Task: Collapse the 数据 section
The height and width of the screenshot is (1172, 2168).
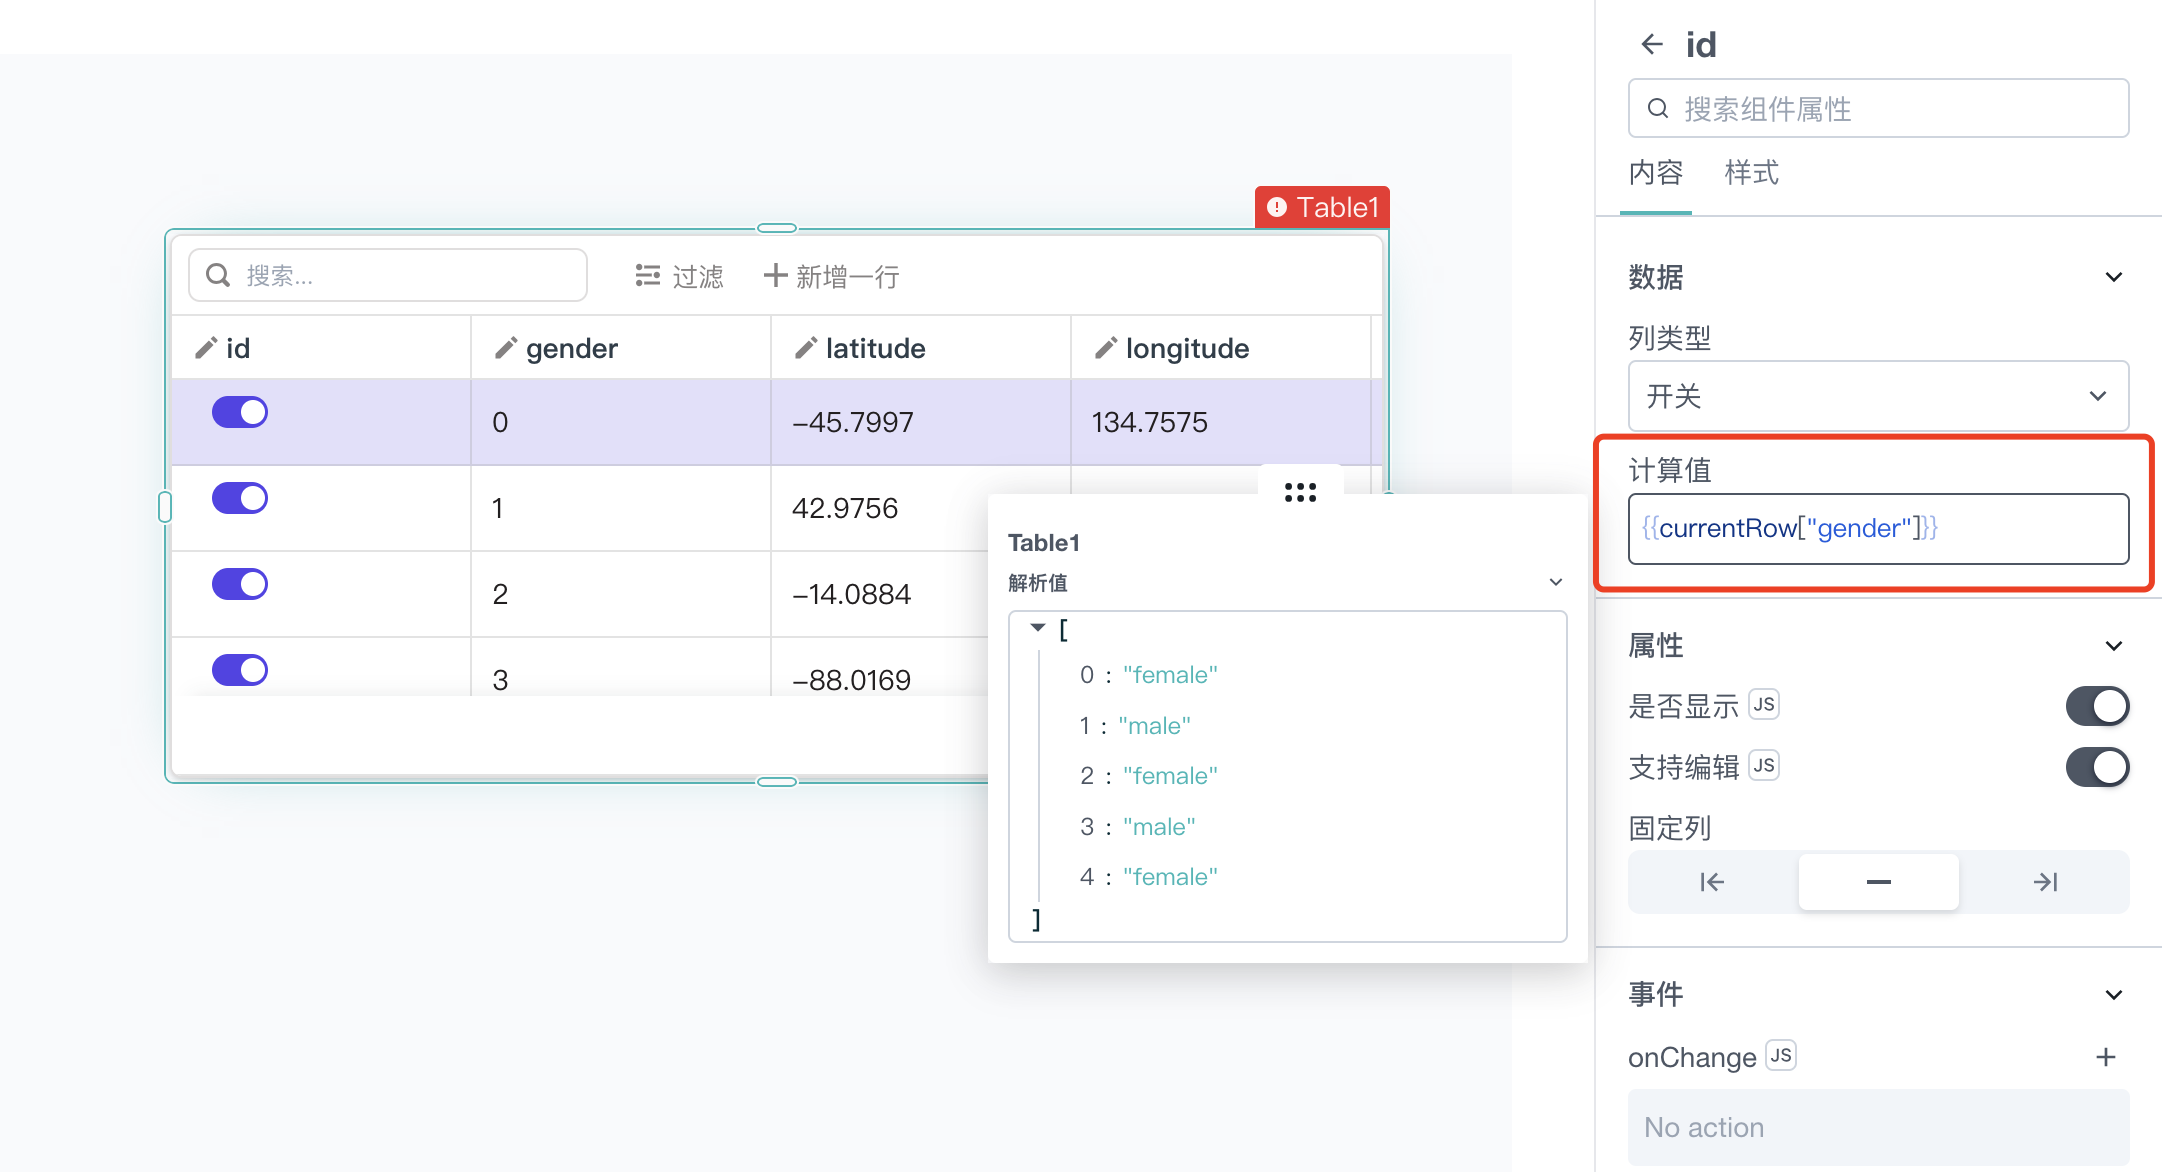Action: point(2113,277)
